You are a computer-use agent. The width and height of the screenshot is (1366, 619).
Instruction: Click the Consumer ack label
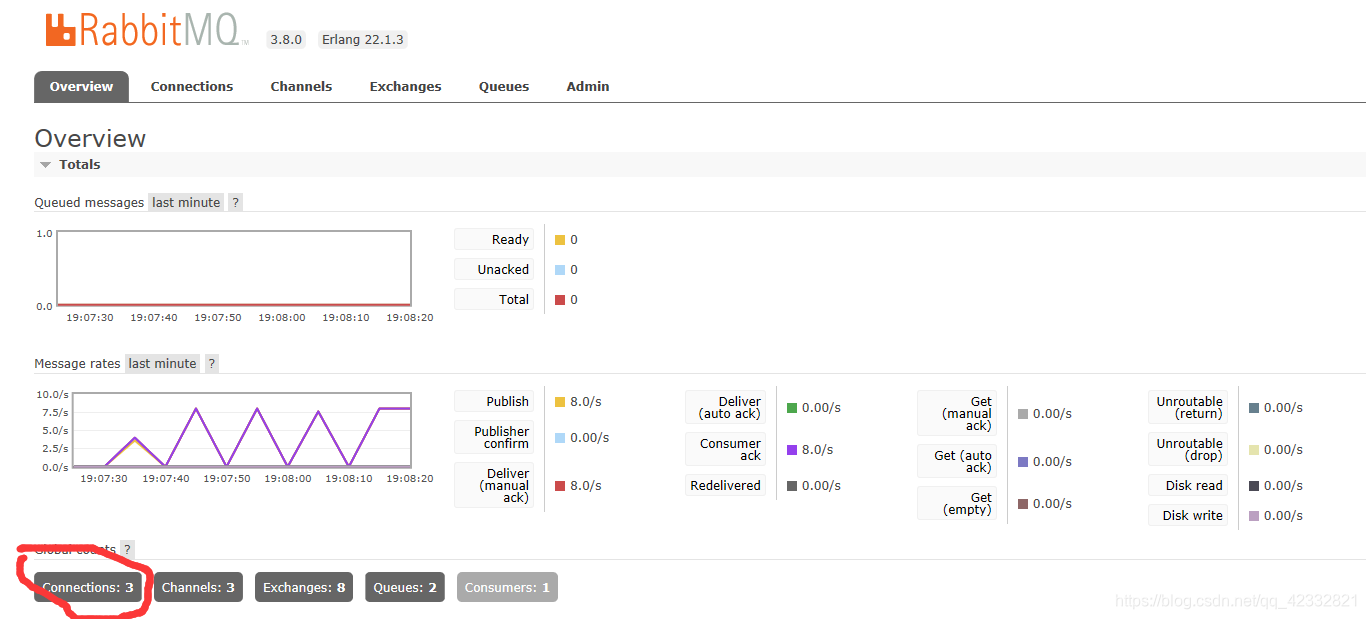(x=726, y=449)
